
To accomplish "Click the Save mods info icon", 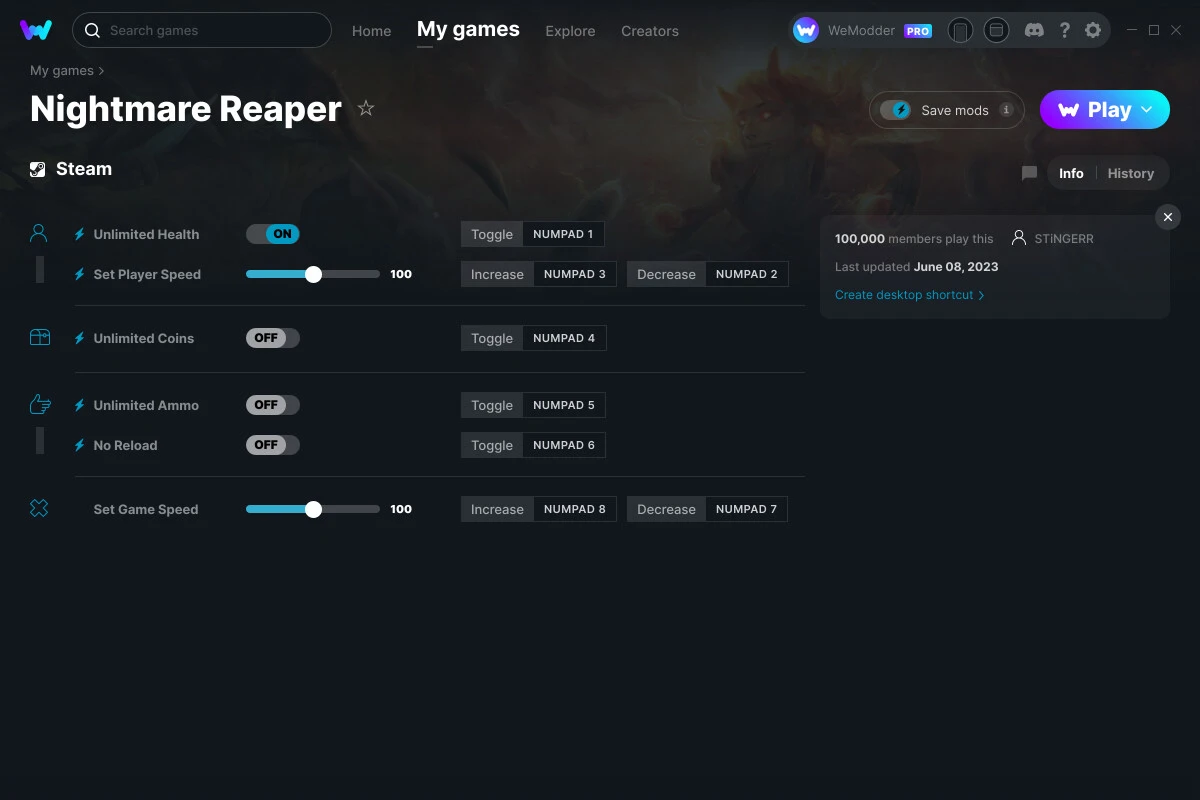I will click(1006, 110).
